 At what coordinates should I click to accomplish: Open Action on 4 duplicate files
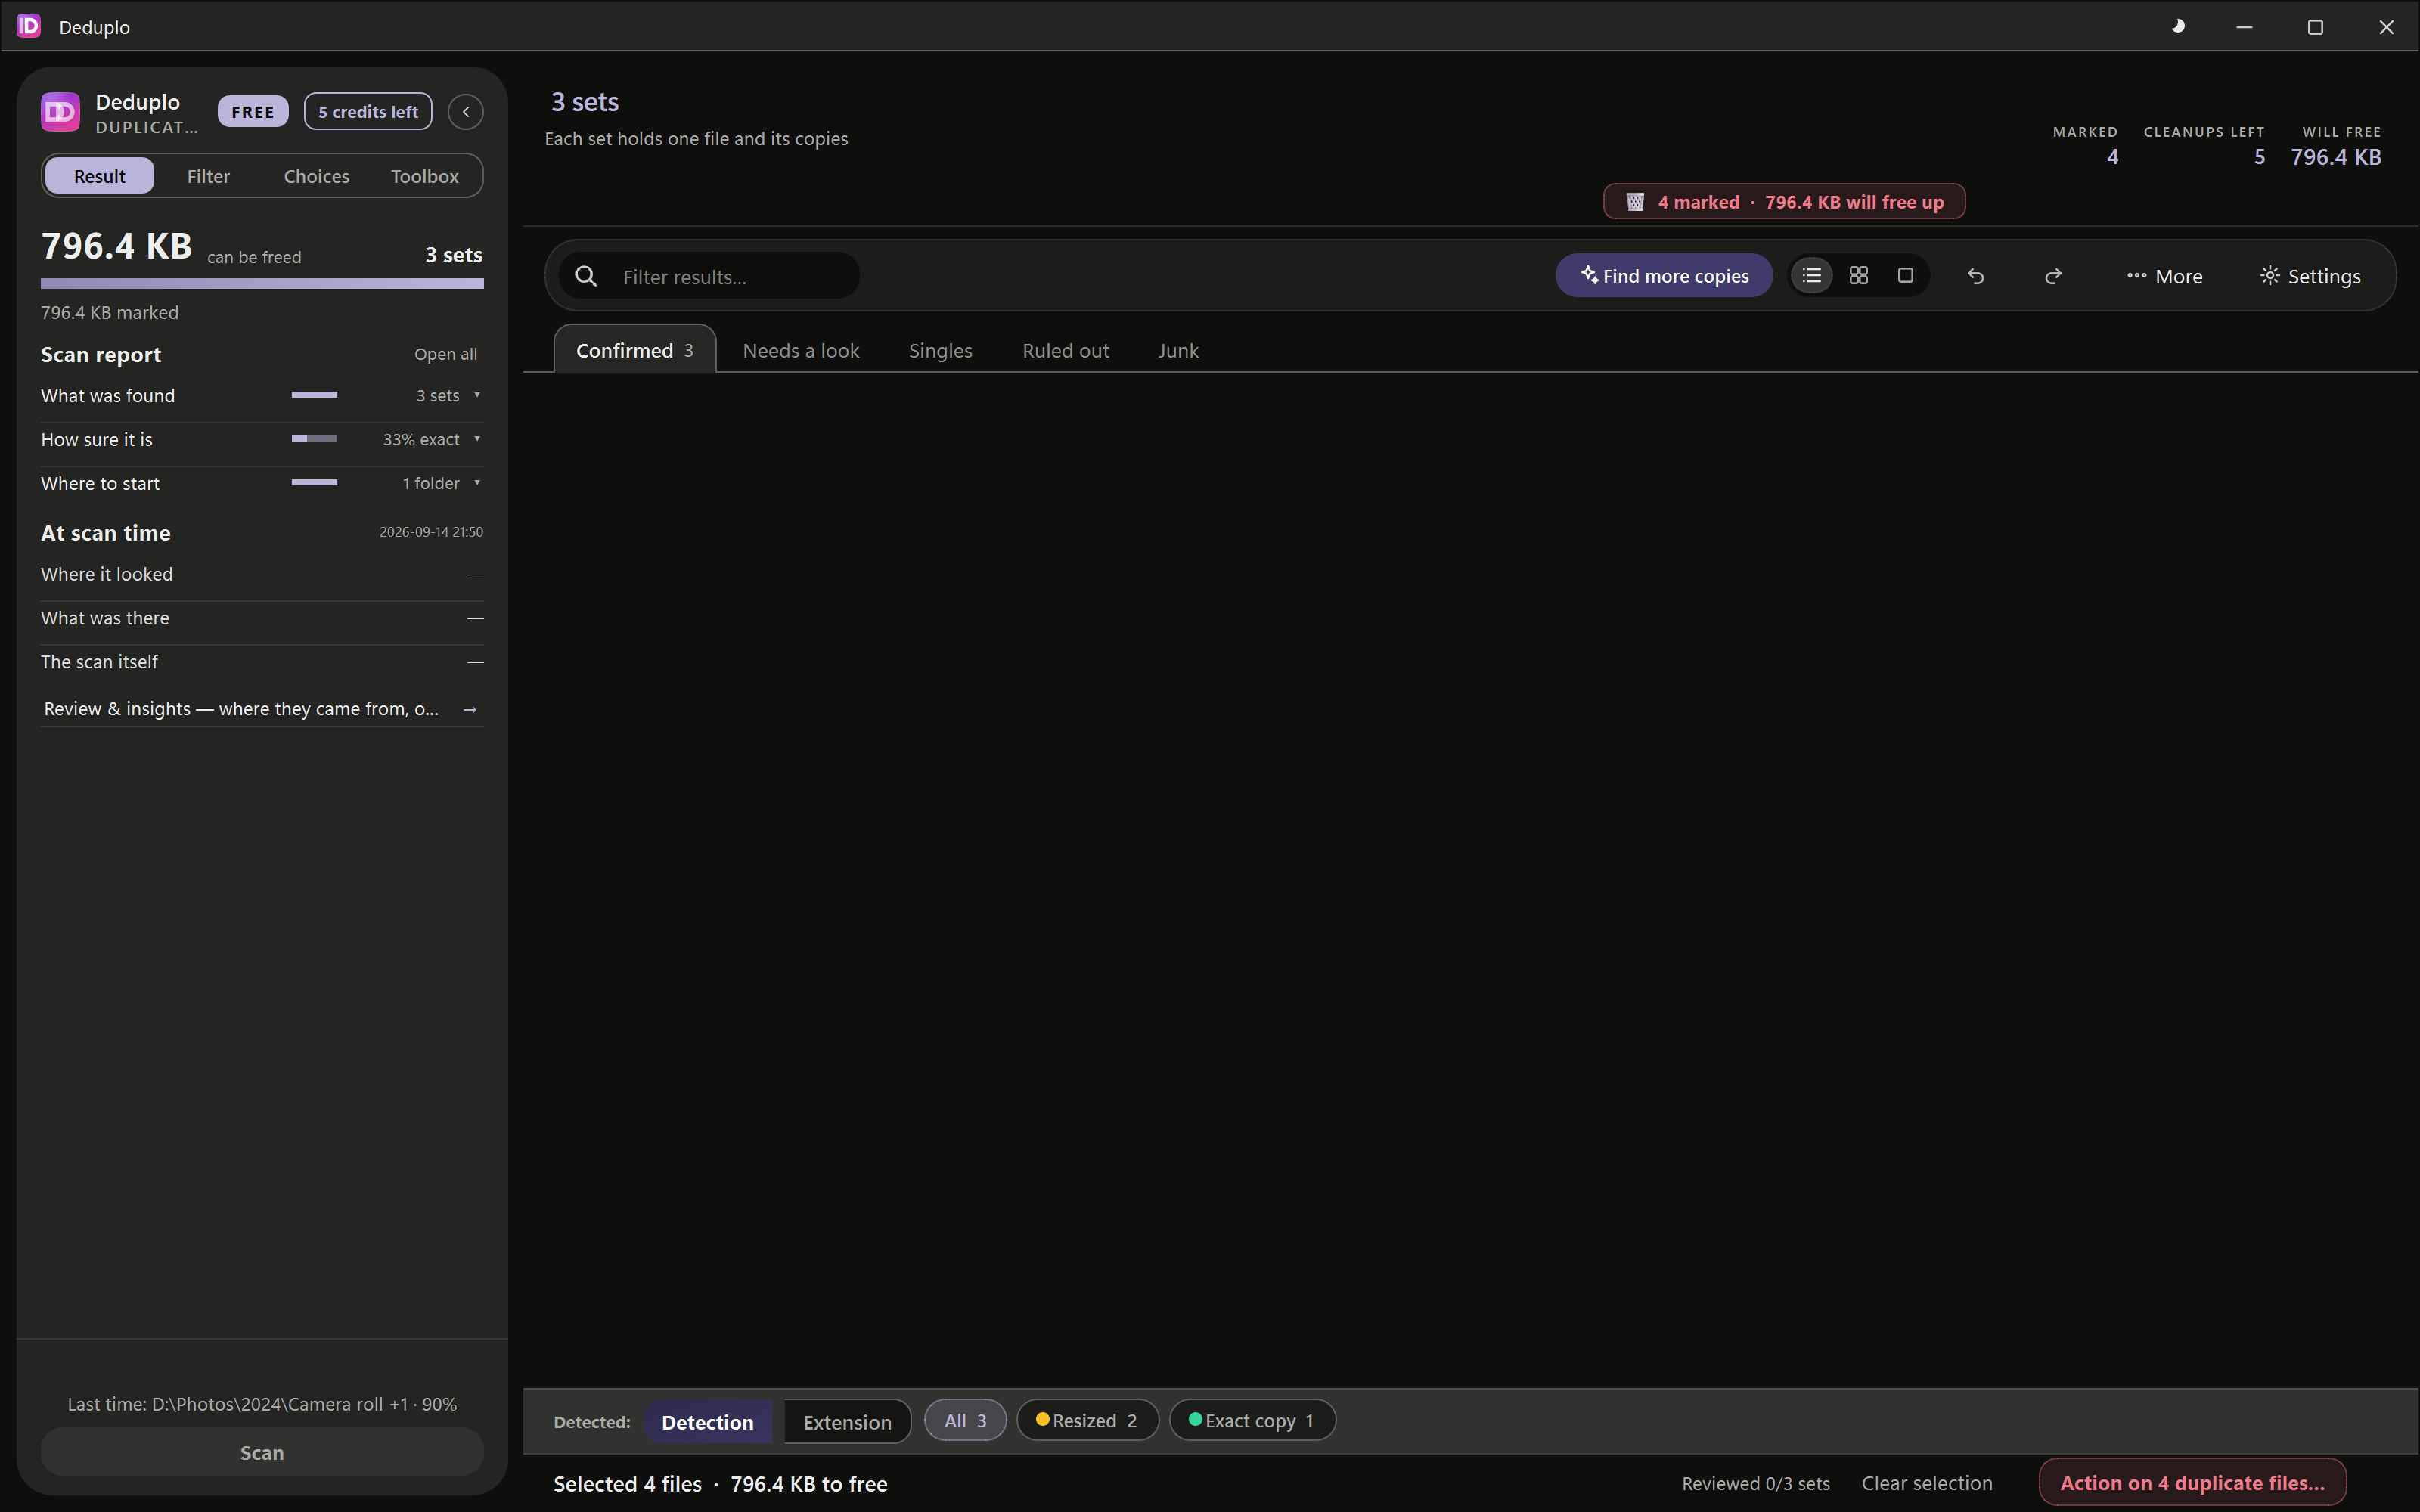click(2192, 1483)
